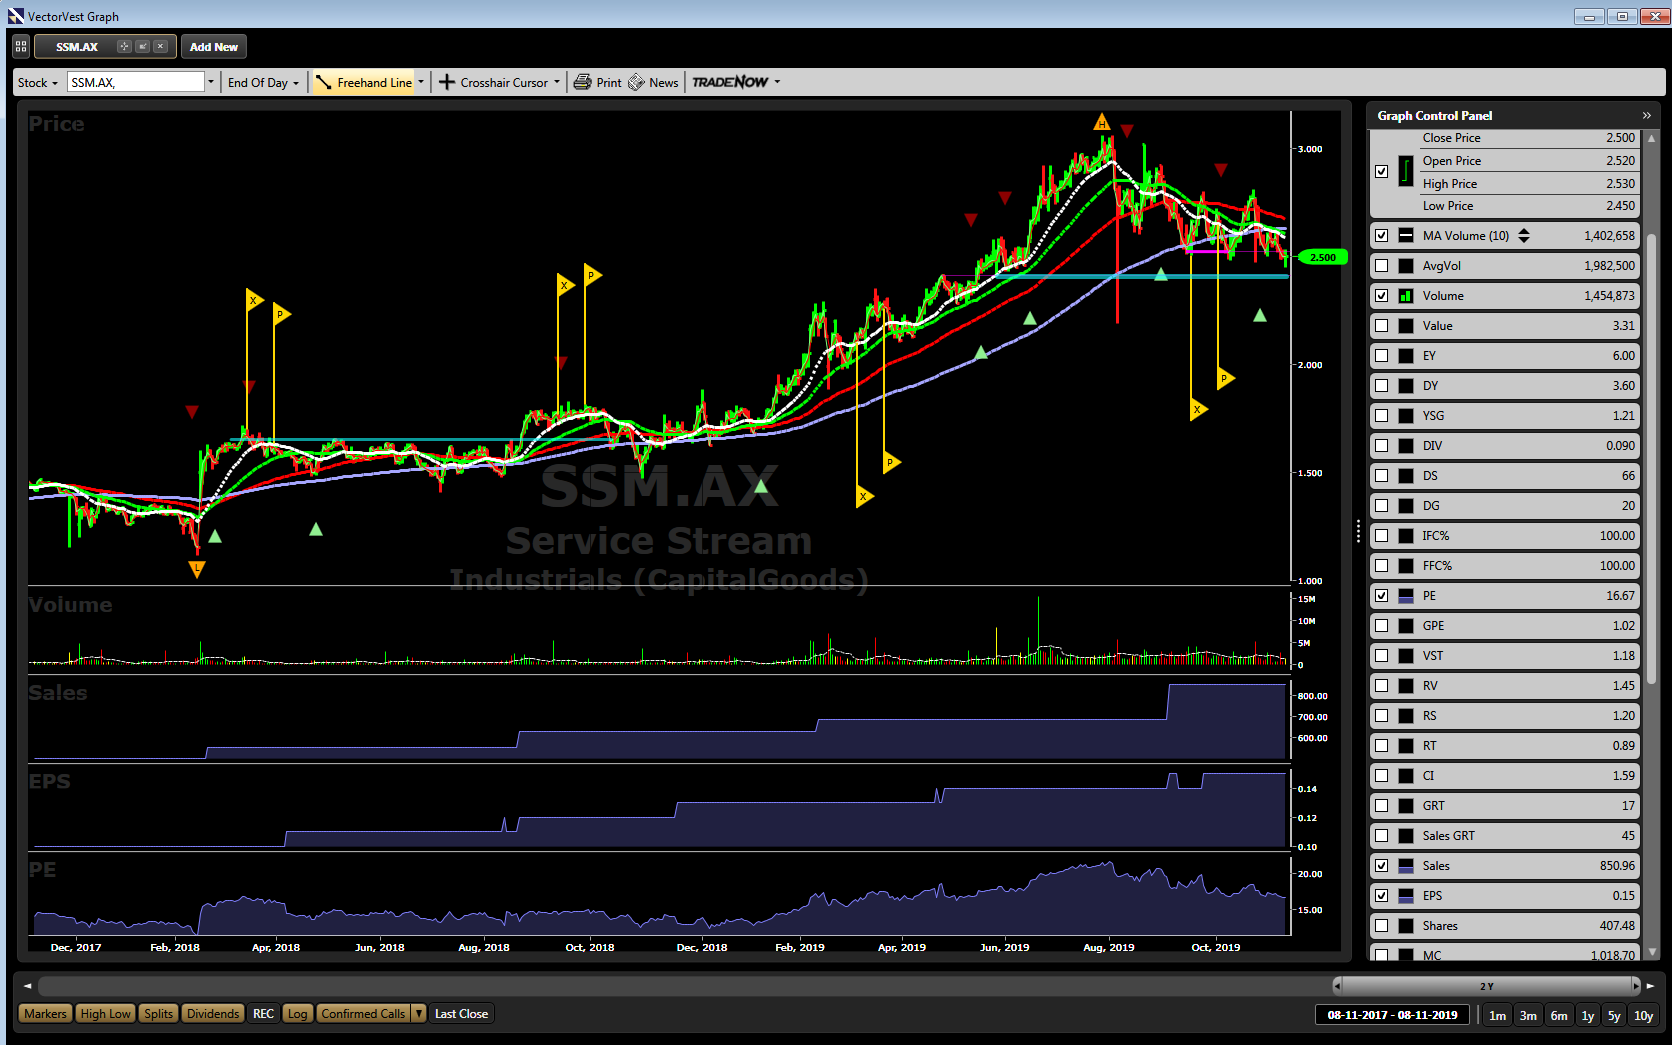Click the Graph Control Panel vertical scrollbar

click(1652, 459)
